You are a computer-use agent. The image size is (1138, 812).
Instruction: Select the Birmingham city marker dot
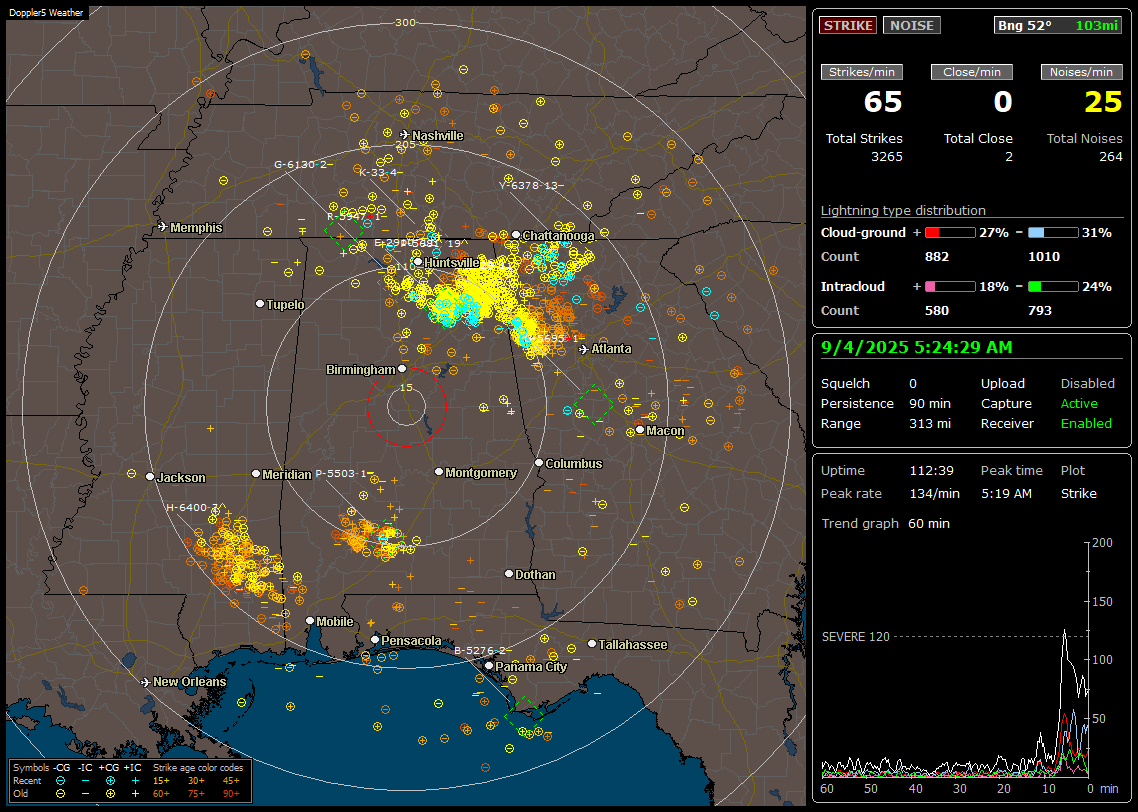pyautogui.click(x=402, y=369)
